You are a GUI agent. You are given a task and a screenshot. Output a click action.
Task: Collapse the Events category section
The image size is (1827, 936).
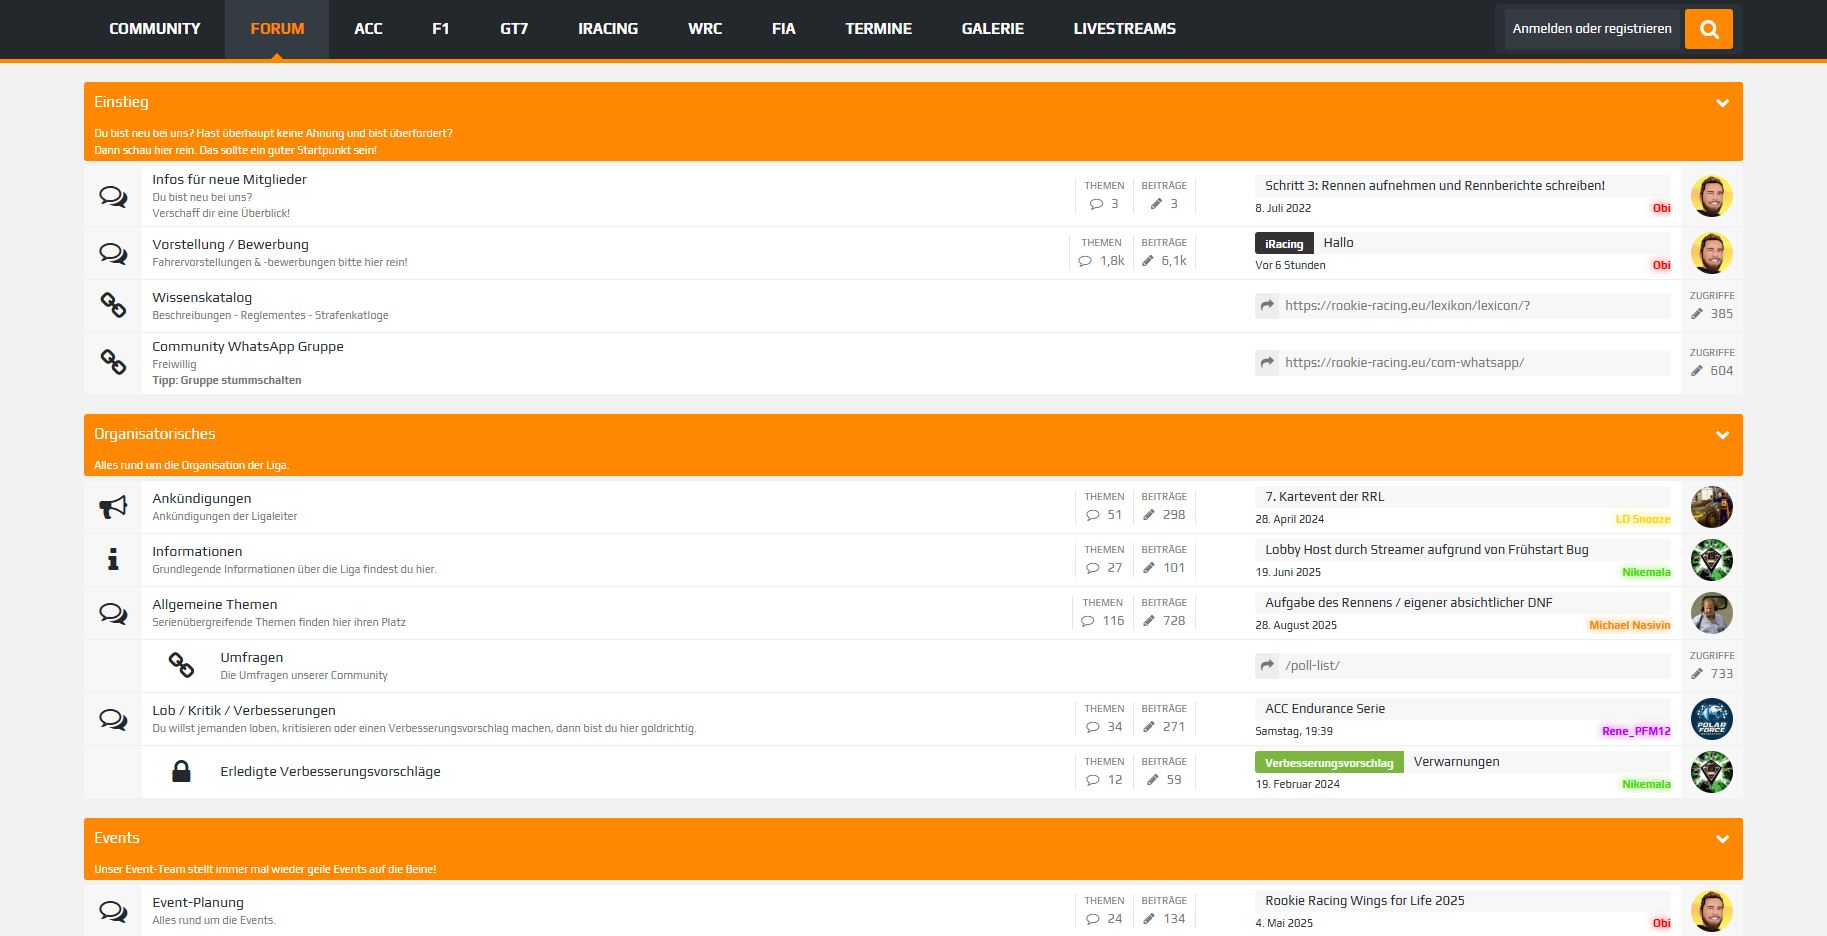coord(1722,839)
